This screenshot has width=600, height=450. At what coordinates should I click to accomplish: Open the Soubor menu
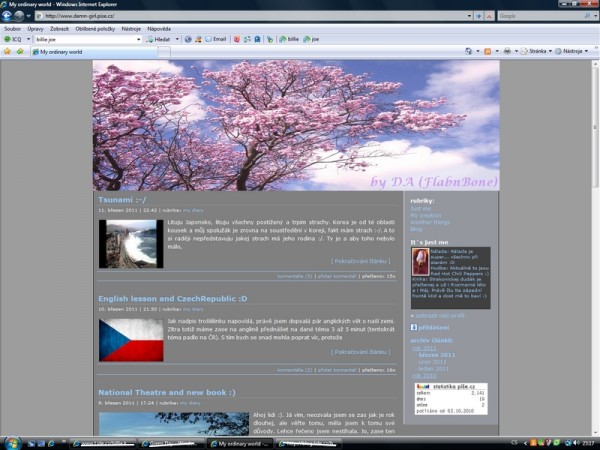[x=12, y=29]
